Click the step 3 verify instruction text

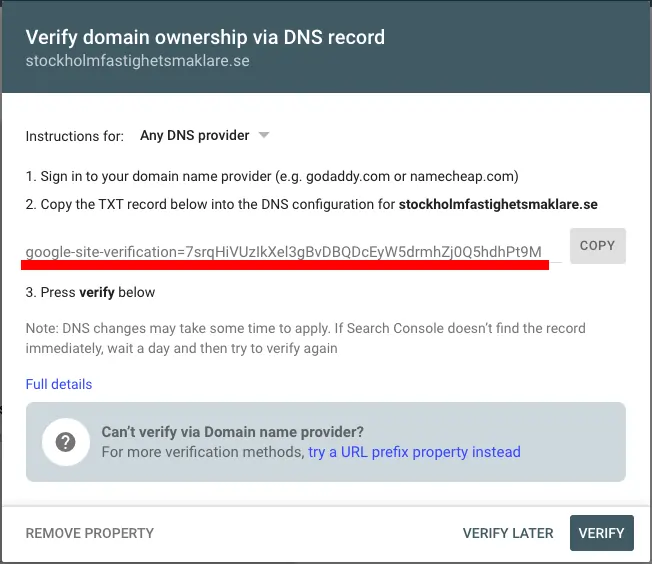click(90, 292)
